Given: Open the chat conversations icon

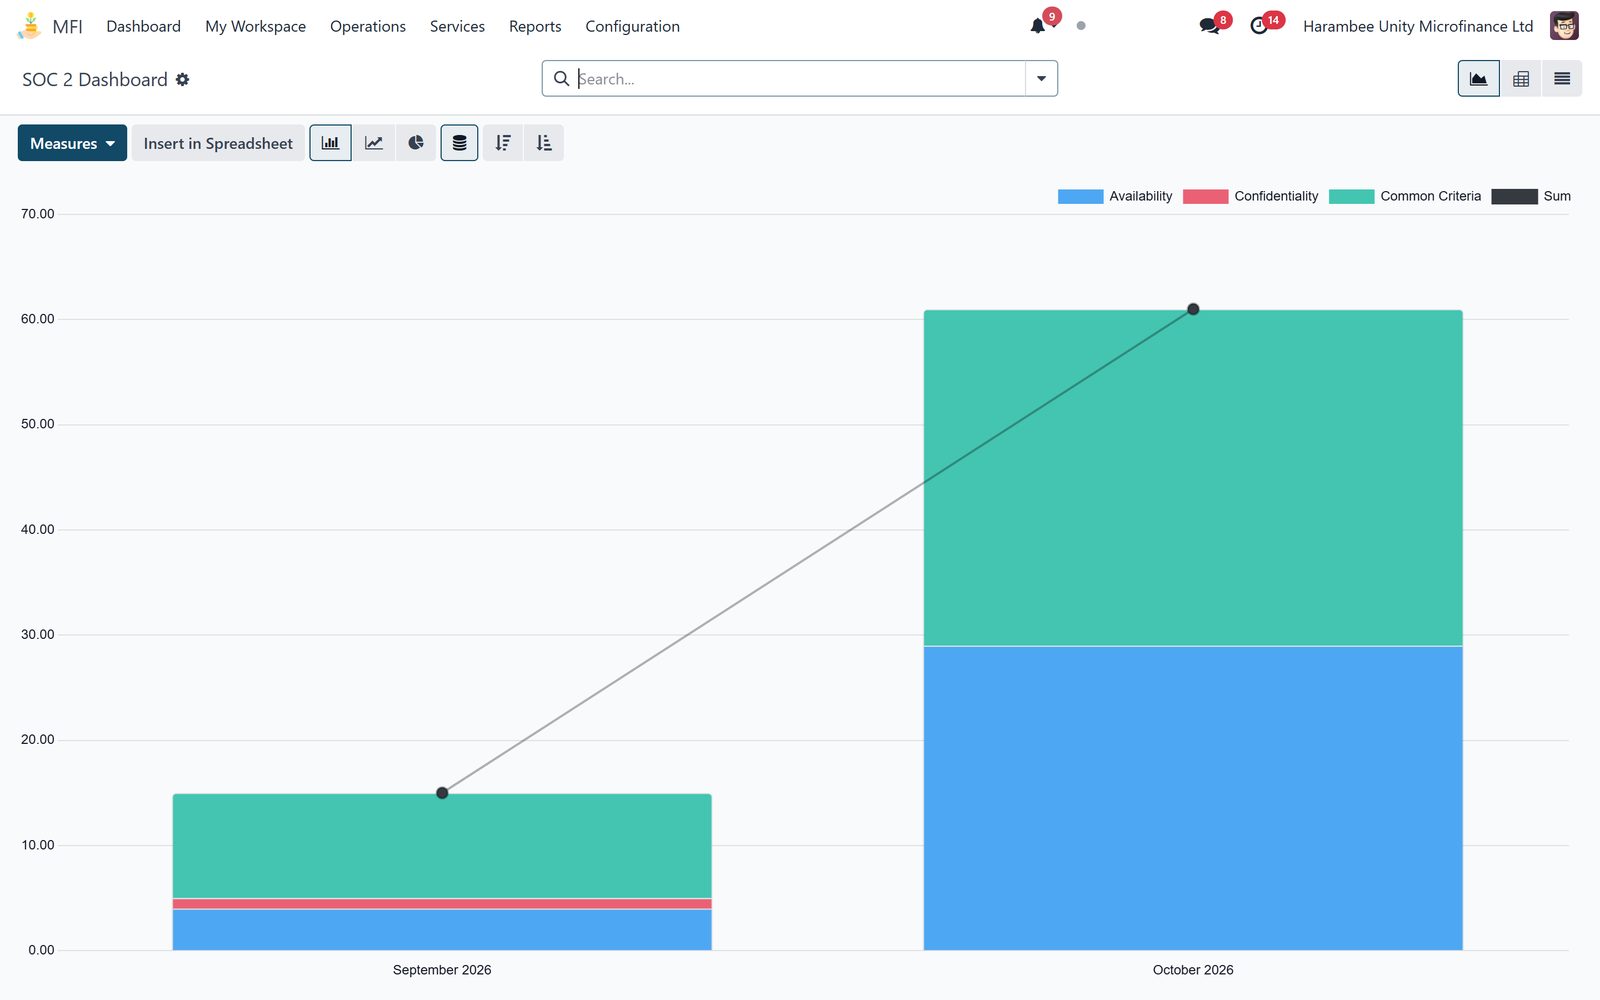Looking at the screenshot, I should click(x=1209, y=26).
